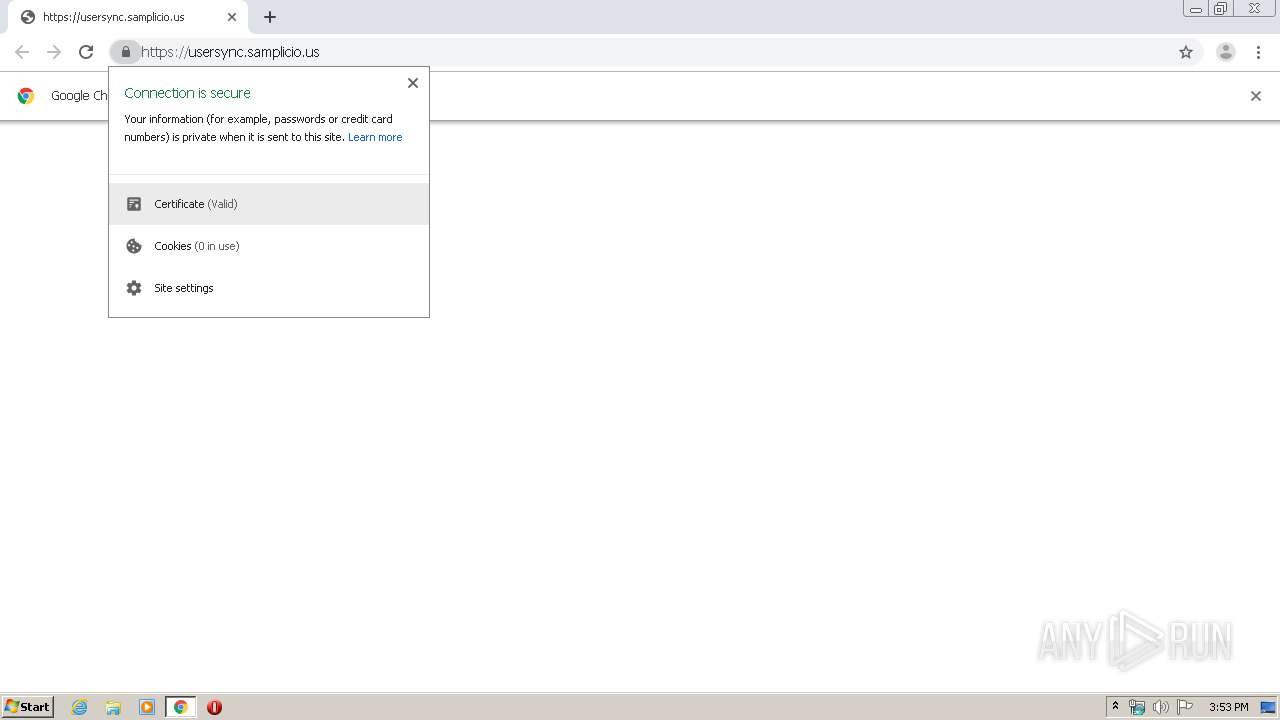
Task: Go back with the back arrow
Action: tap(22, 52)
